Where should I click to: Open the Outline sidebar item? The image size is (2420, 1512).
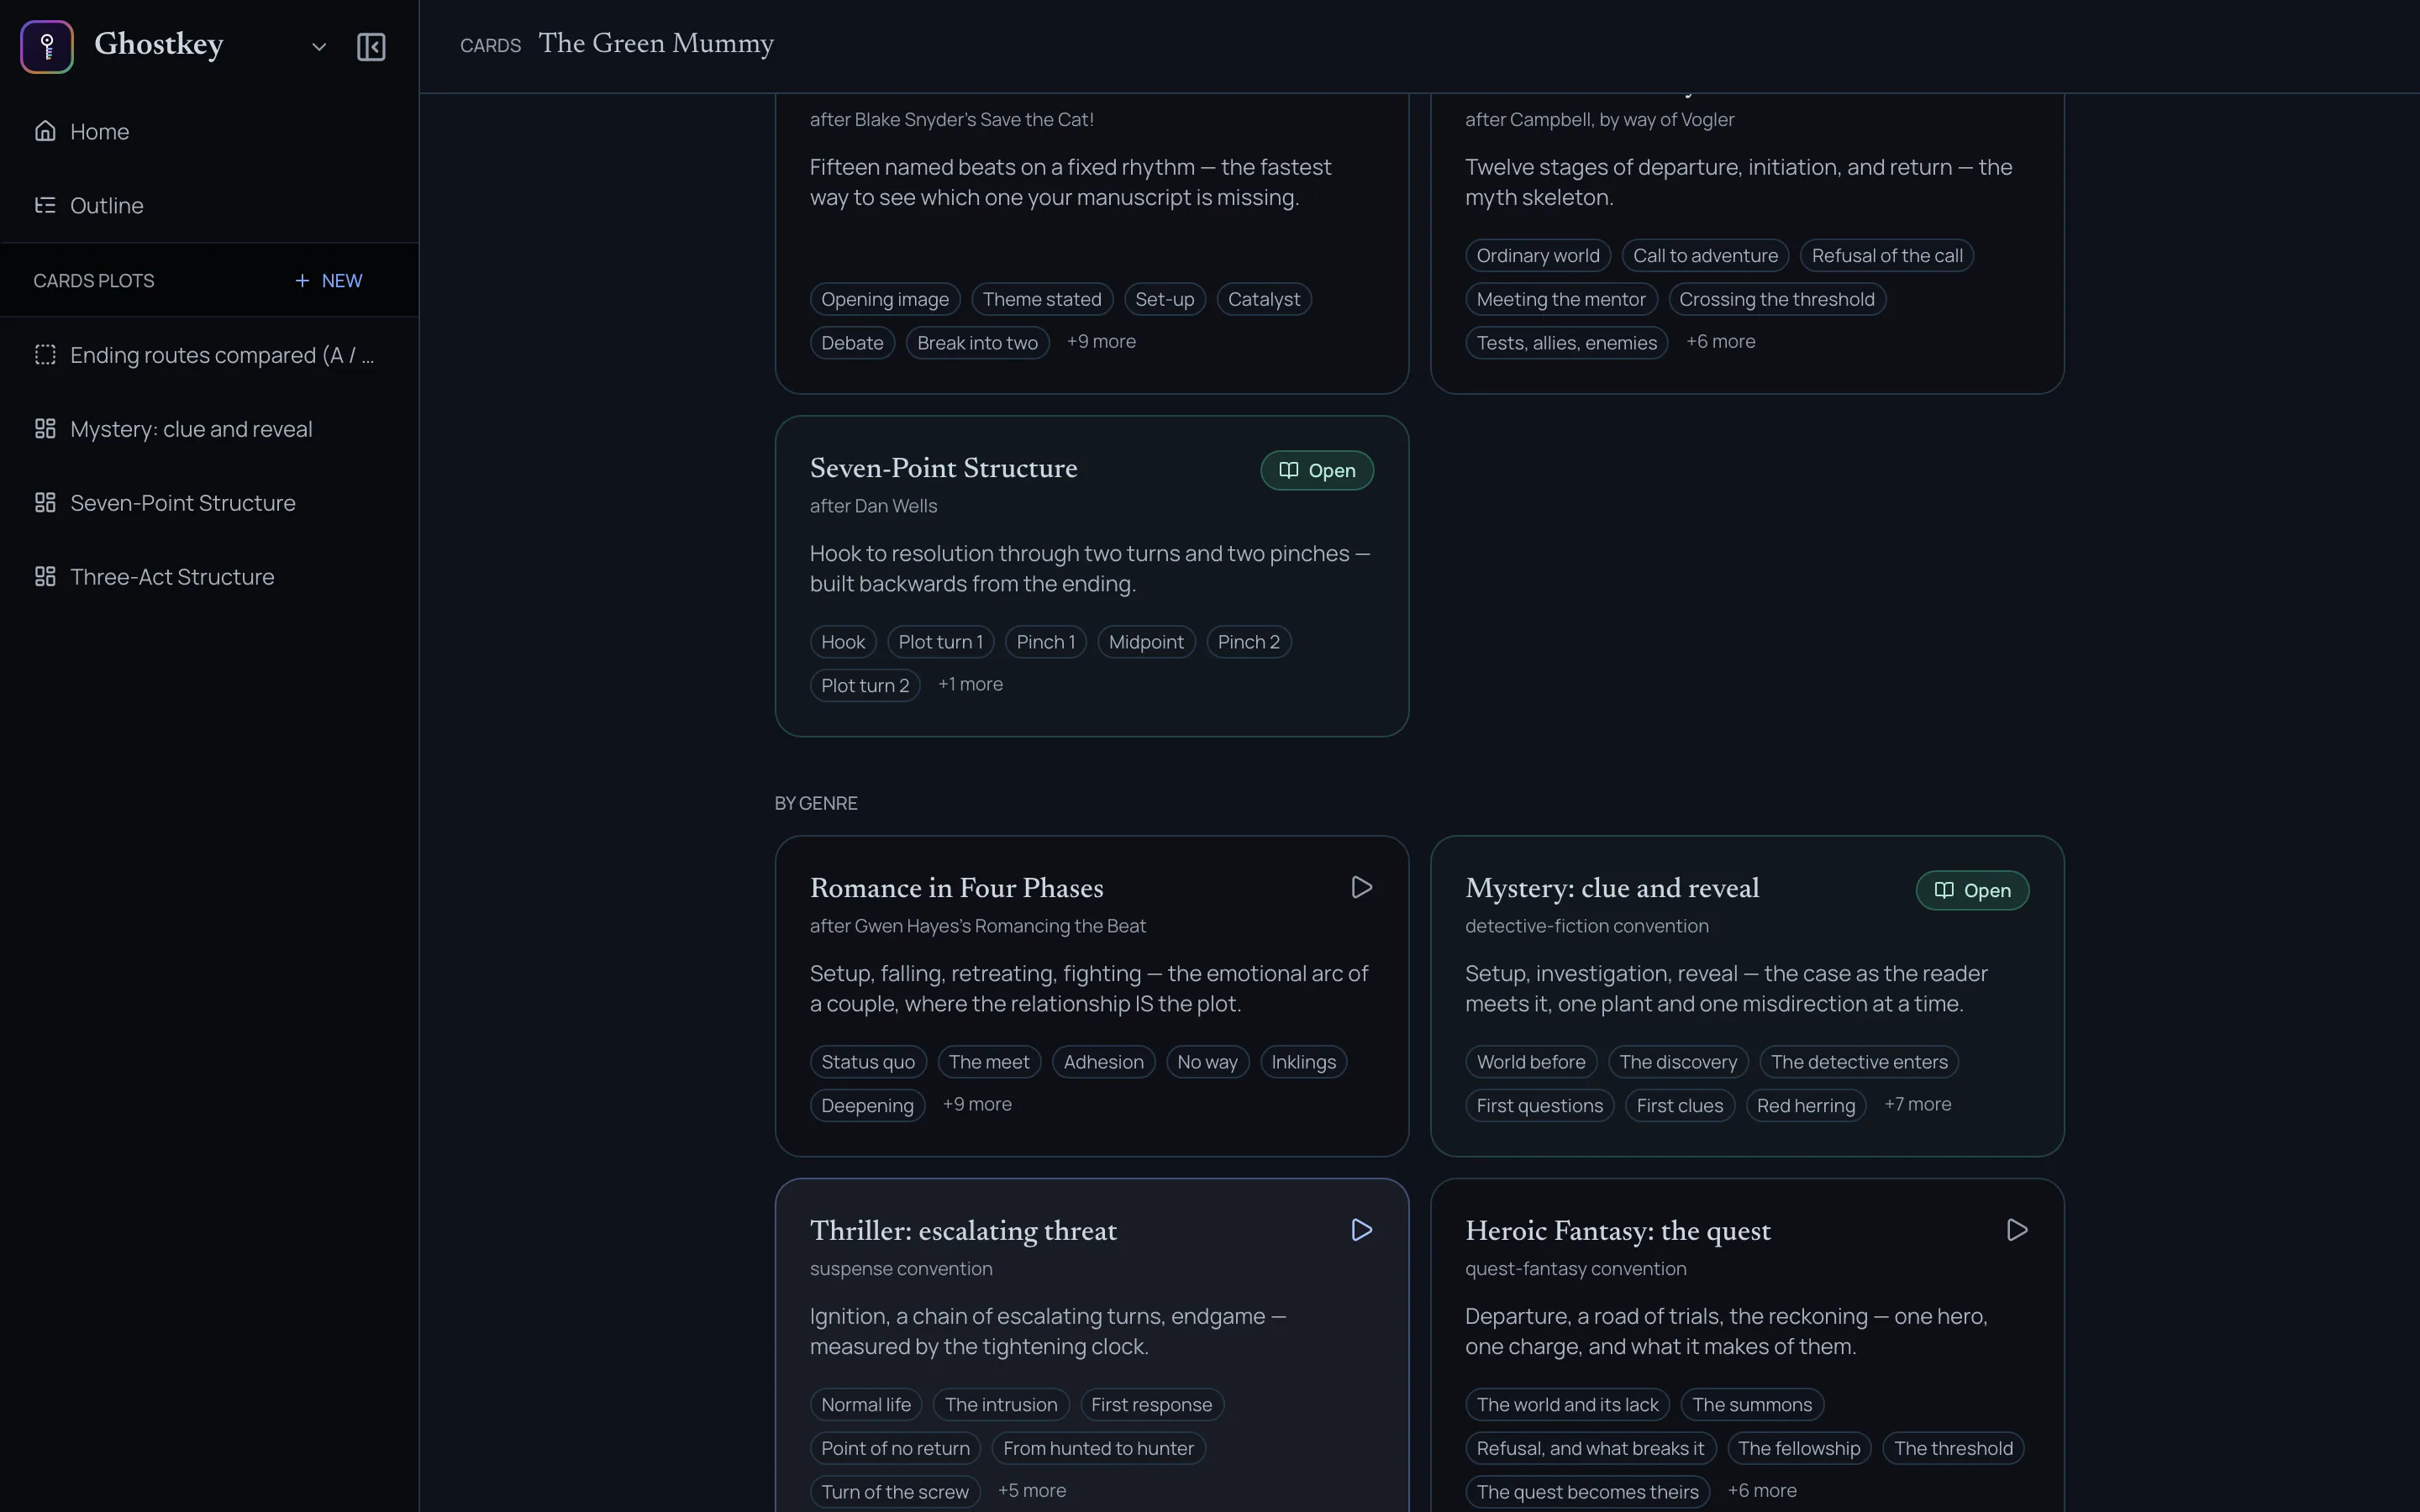pos(209,206)
